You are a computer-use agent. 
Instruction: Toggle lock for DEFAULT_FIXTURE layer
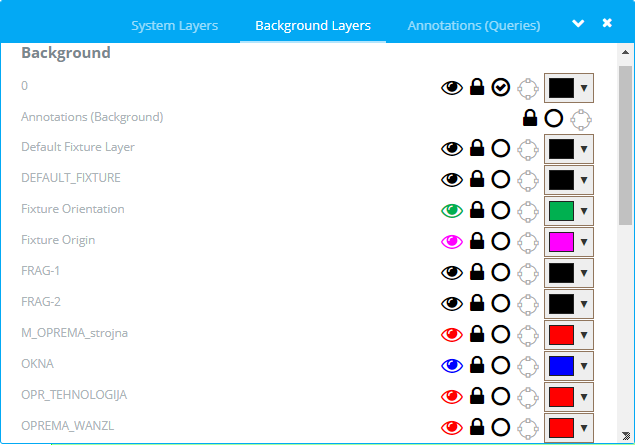(477, 179)
